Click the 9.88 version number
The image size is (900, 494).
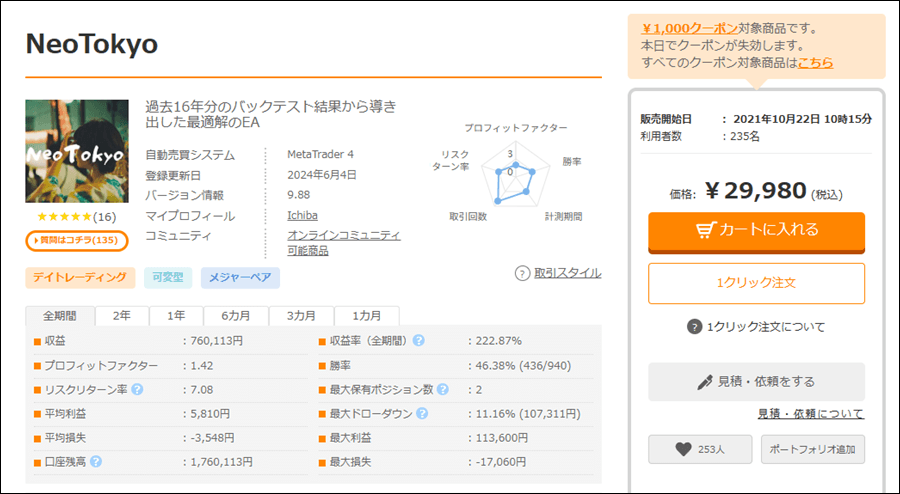click(x=298, y=195)
